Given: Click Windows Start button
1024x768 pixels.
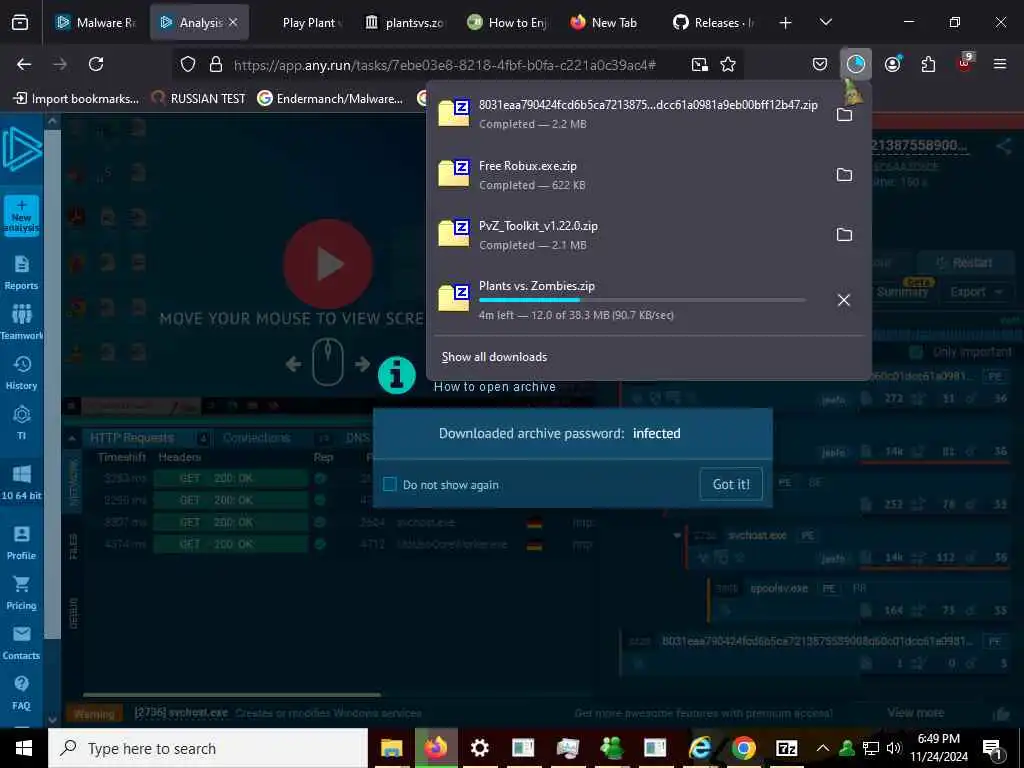Looking at the screenshot, I should click(x=24, y=748).
